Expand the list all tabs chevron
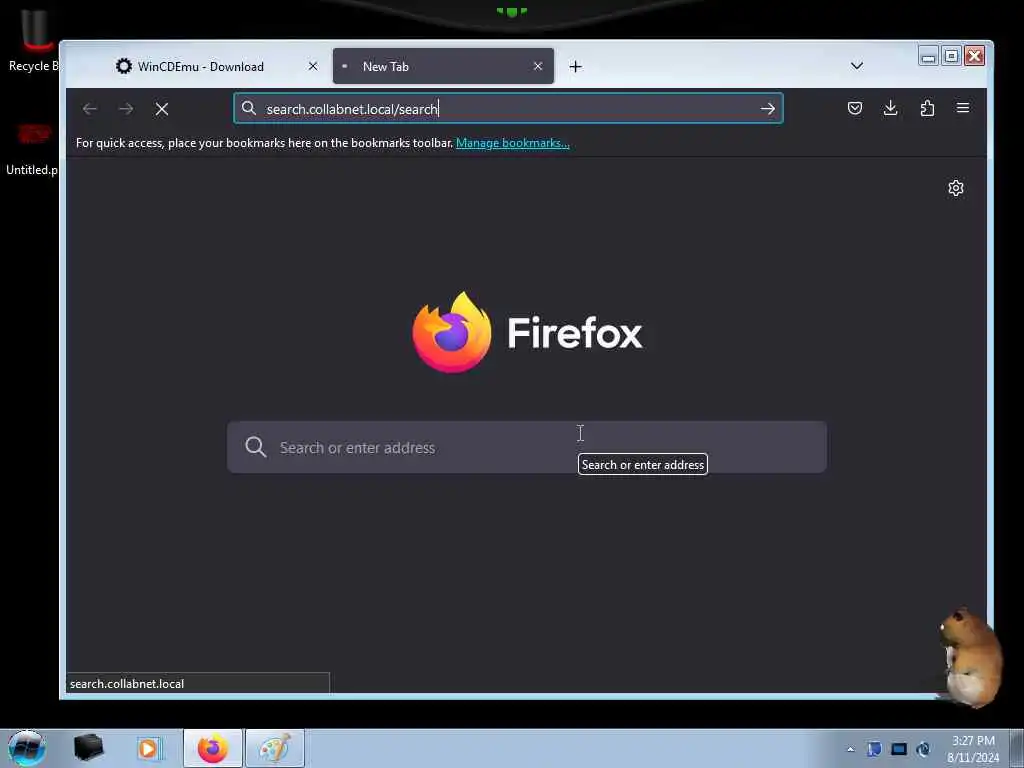Image resolution: width=1024 pixels, height=768 pixels. coord(857,66)
